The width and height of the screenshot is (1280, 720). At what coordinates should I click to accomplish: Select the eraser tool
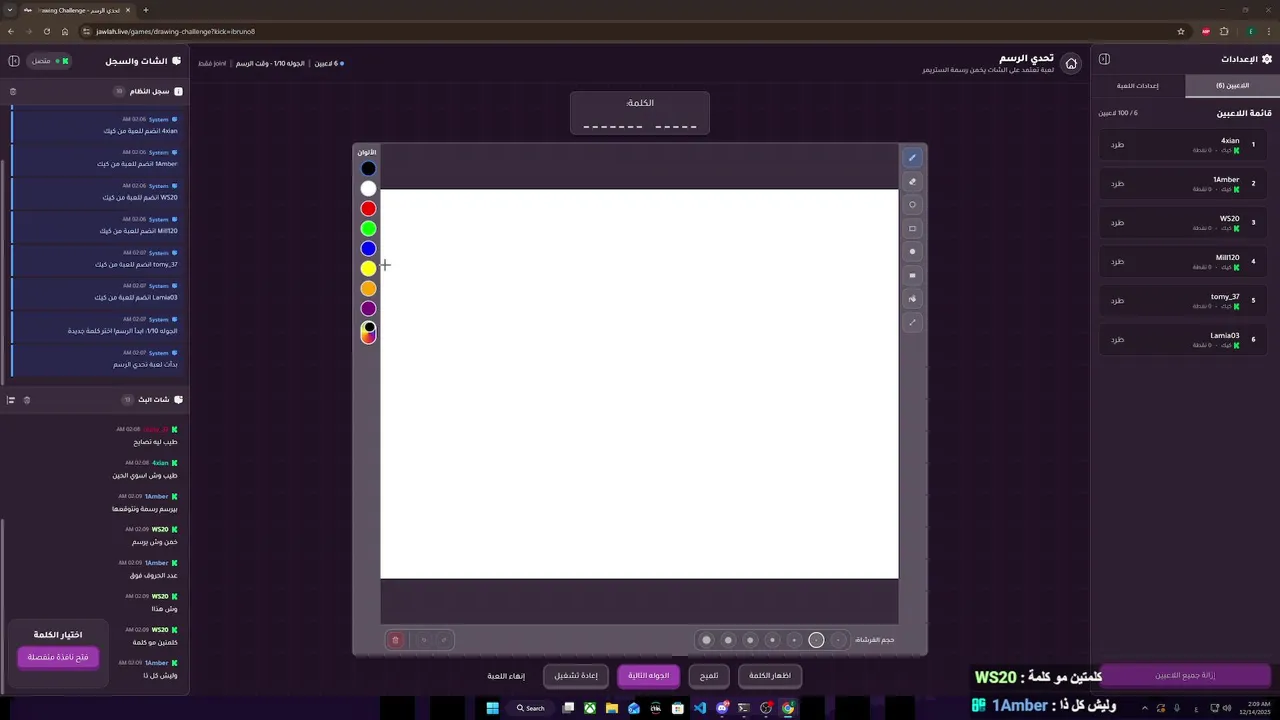point(912,182)
